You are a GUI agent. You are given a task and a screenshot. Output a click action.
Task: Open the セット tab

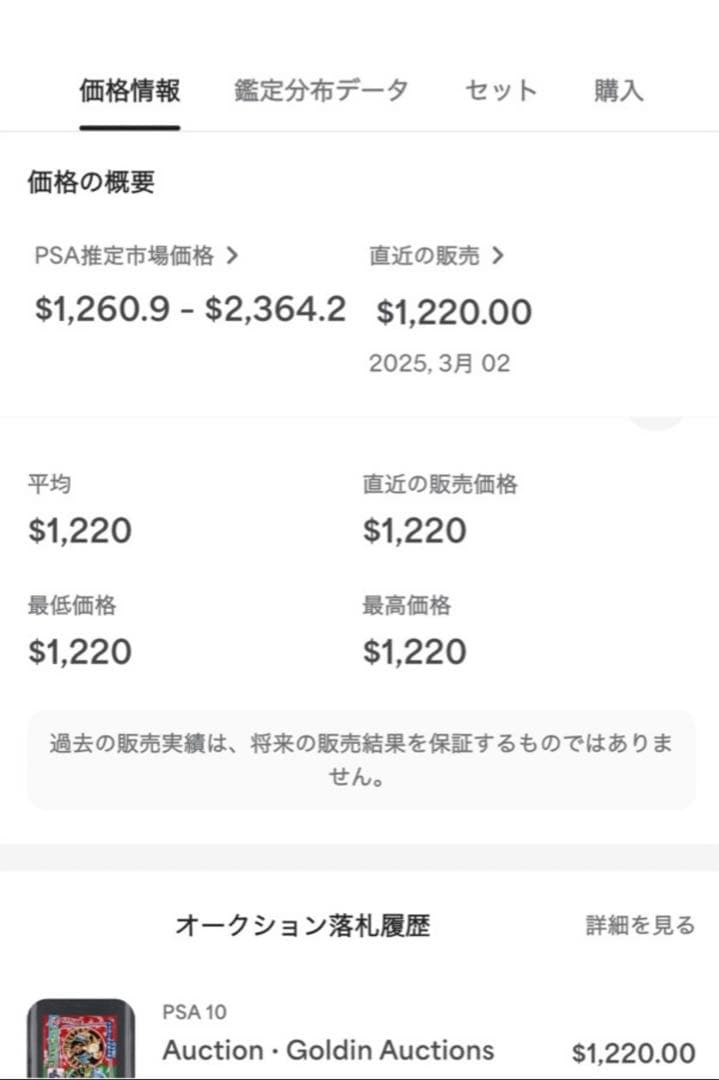tap(498, 90)
